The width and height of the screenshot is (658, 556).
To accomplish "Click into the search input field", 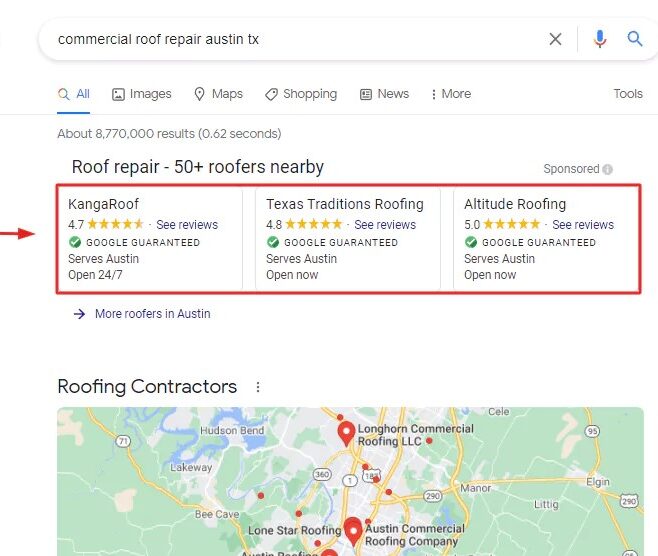I will pyautogui.click(x=290, y=39).
